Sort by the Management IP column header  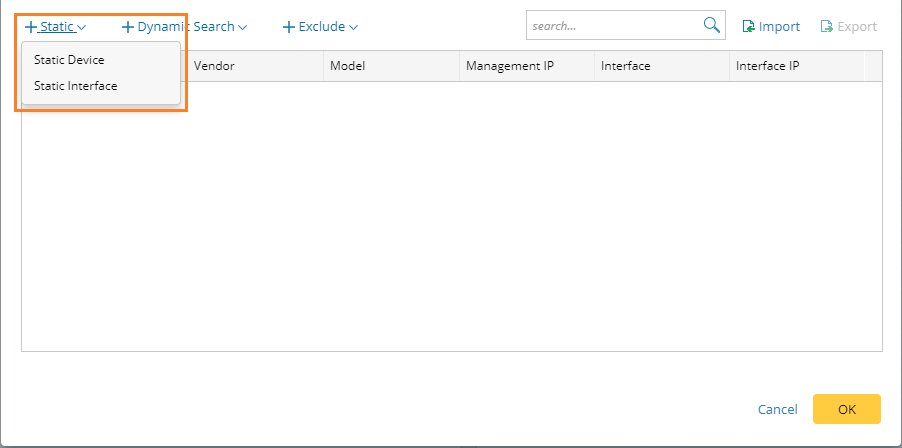pos(510,66)
